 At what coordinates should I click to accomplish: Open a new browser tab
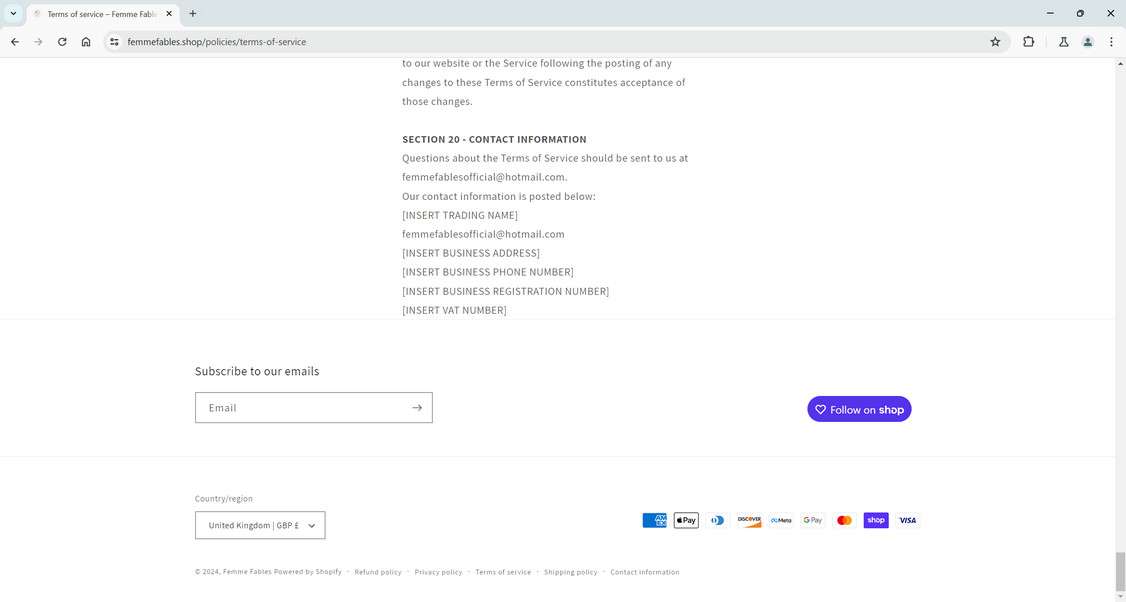point(193,14)
